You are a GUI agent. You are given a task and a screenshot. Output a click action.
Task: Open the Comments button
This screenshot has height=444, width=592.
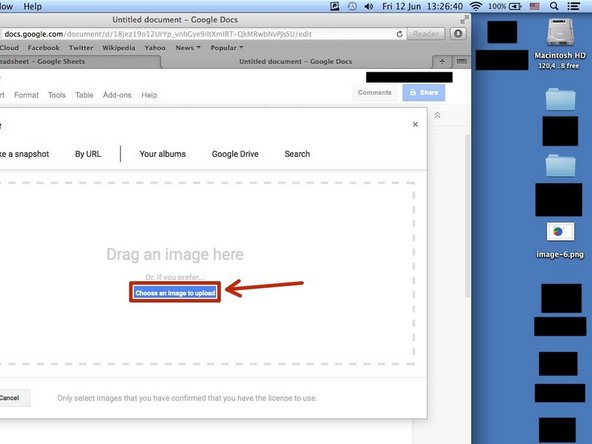(x=375, y=92)
